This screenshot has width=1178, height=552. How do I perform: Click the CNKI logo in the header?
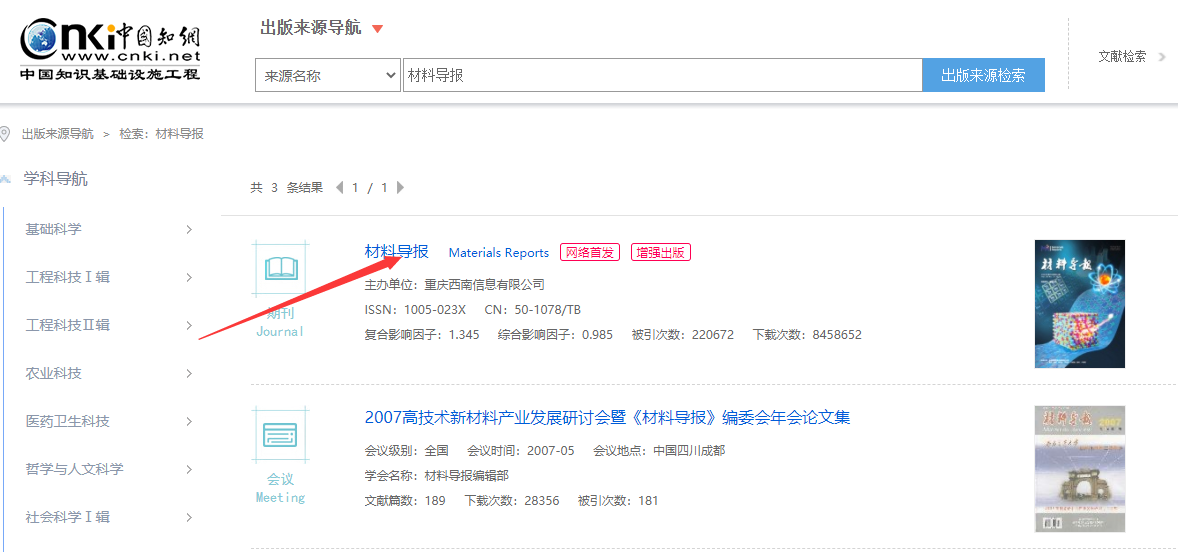[110, 50]
